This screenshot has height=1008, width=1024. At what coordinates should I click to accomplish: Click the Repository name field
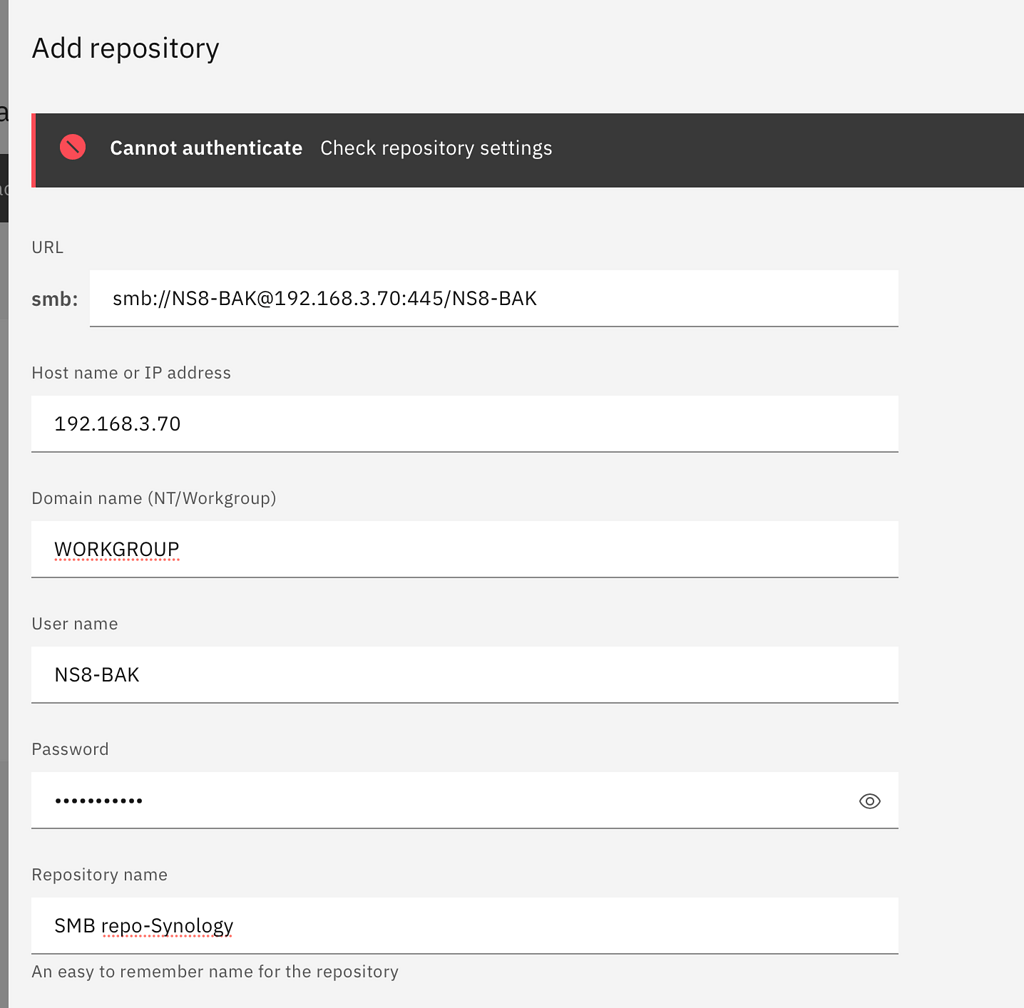click(x=464, y=925)
